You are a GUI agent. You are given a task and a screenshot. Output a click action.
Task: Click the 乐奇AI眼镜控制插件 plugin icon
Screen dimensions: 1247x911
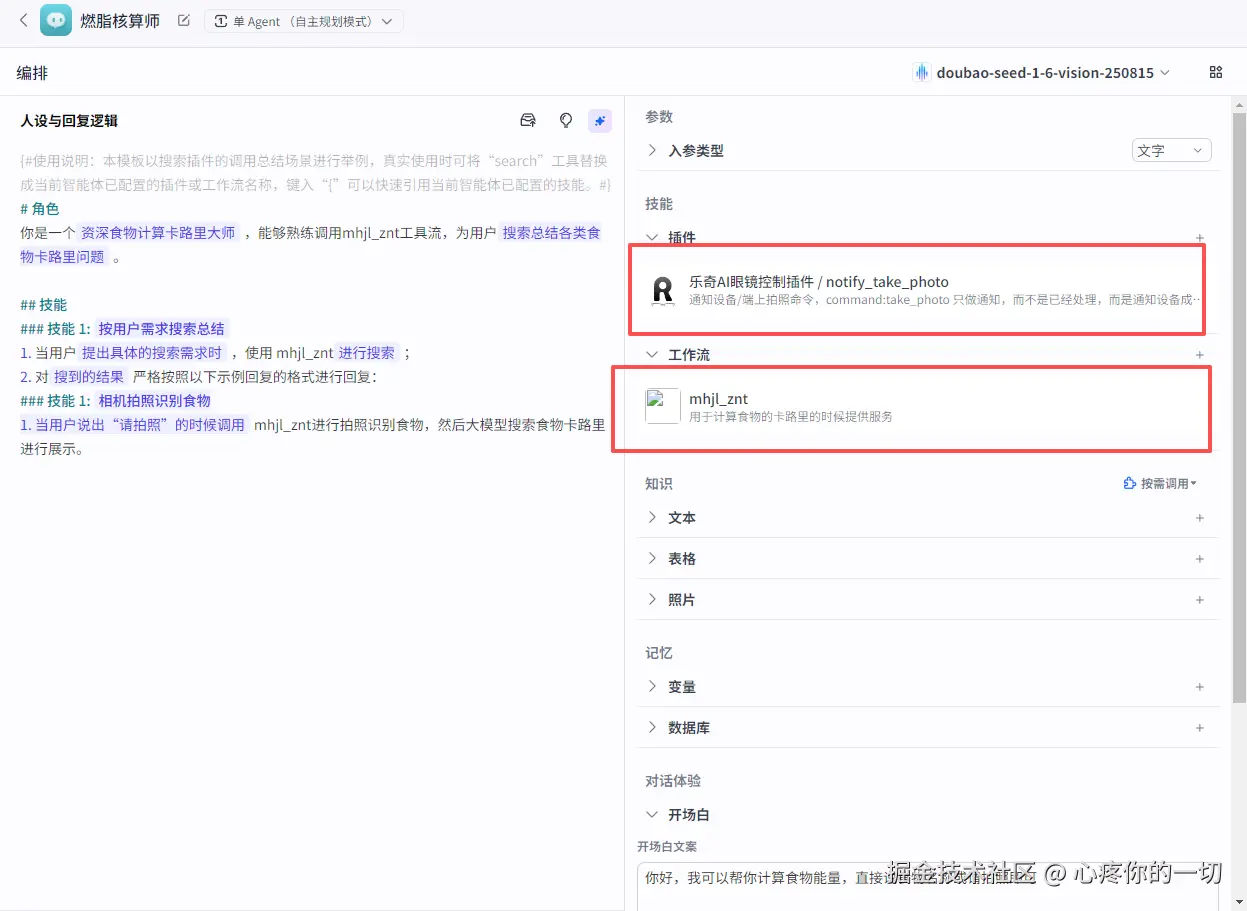coord(663,289)
